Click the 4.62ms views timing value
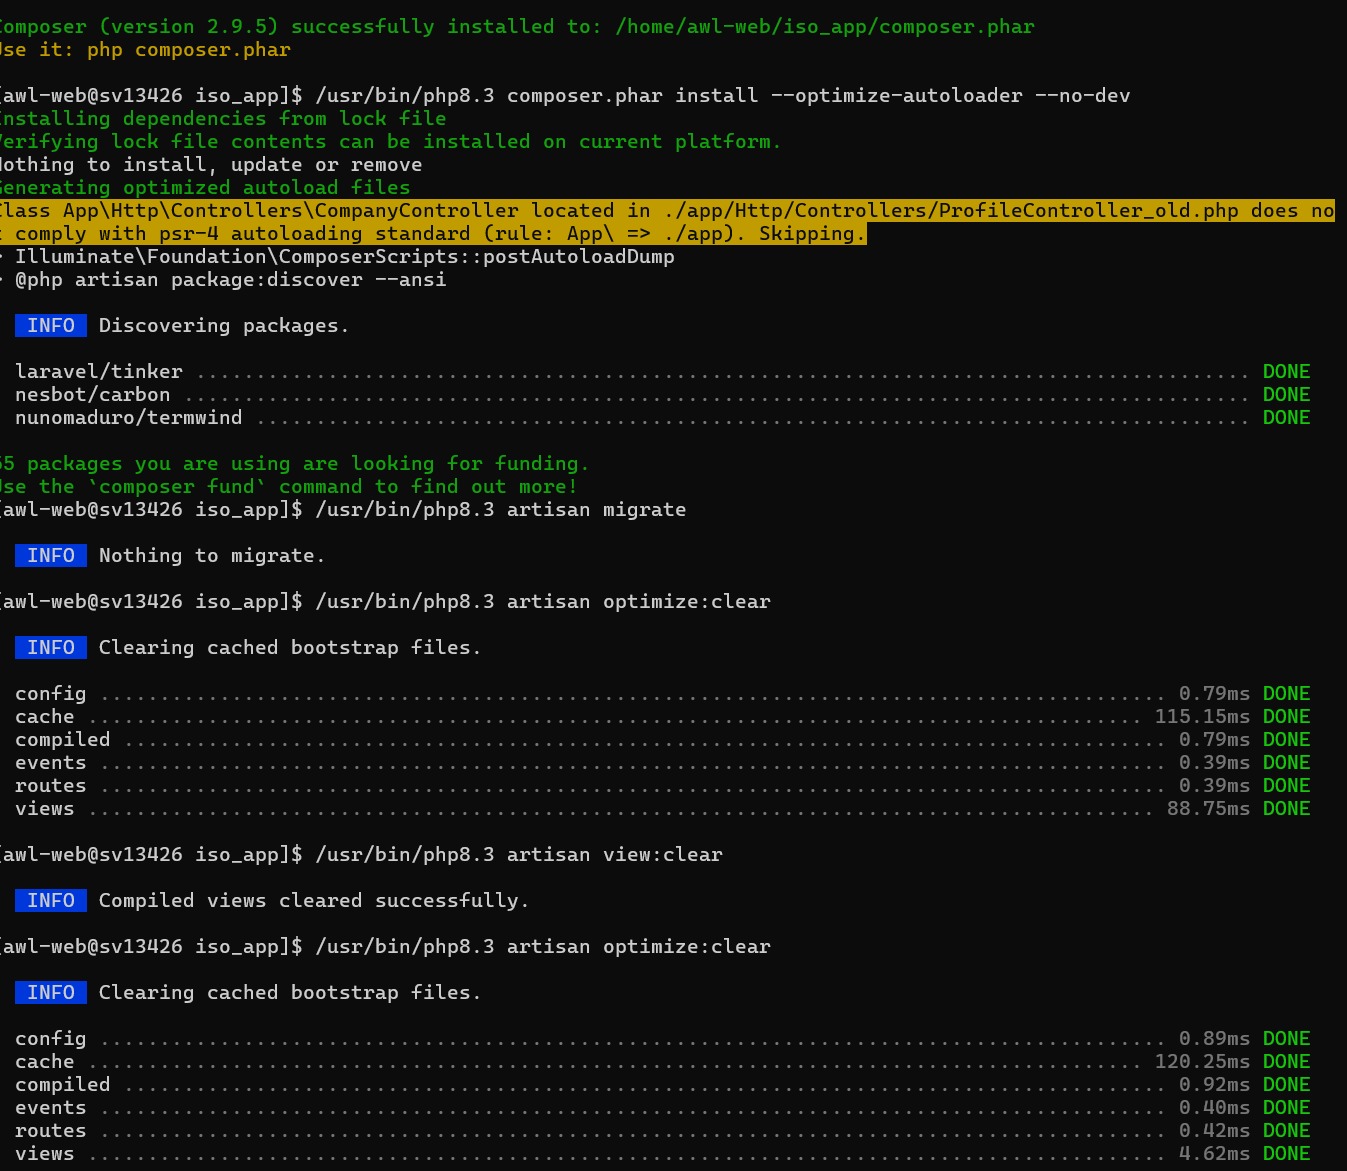1347x1171 pixels. pos(1214,1154)
